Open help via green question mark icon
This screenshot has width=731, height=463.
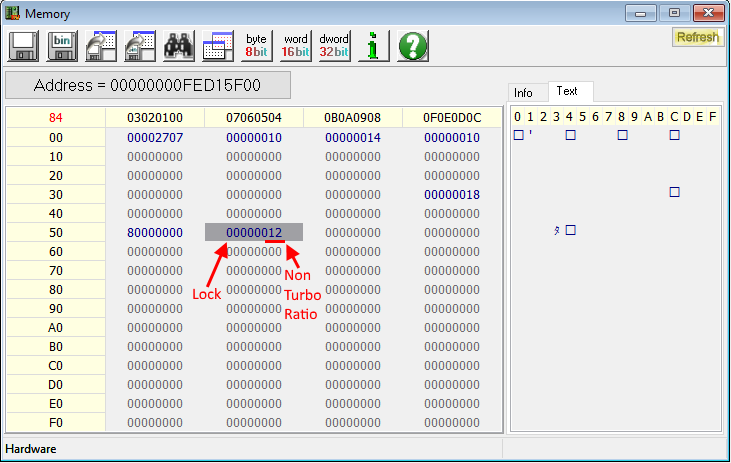pyautogui.click(x=412, y=46)
